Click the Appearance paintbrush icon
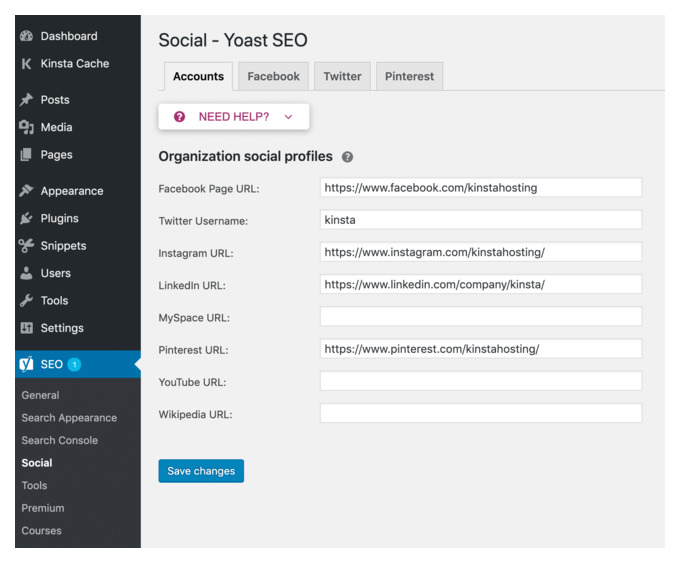 point(26,191)
